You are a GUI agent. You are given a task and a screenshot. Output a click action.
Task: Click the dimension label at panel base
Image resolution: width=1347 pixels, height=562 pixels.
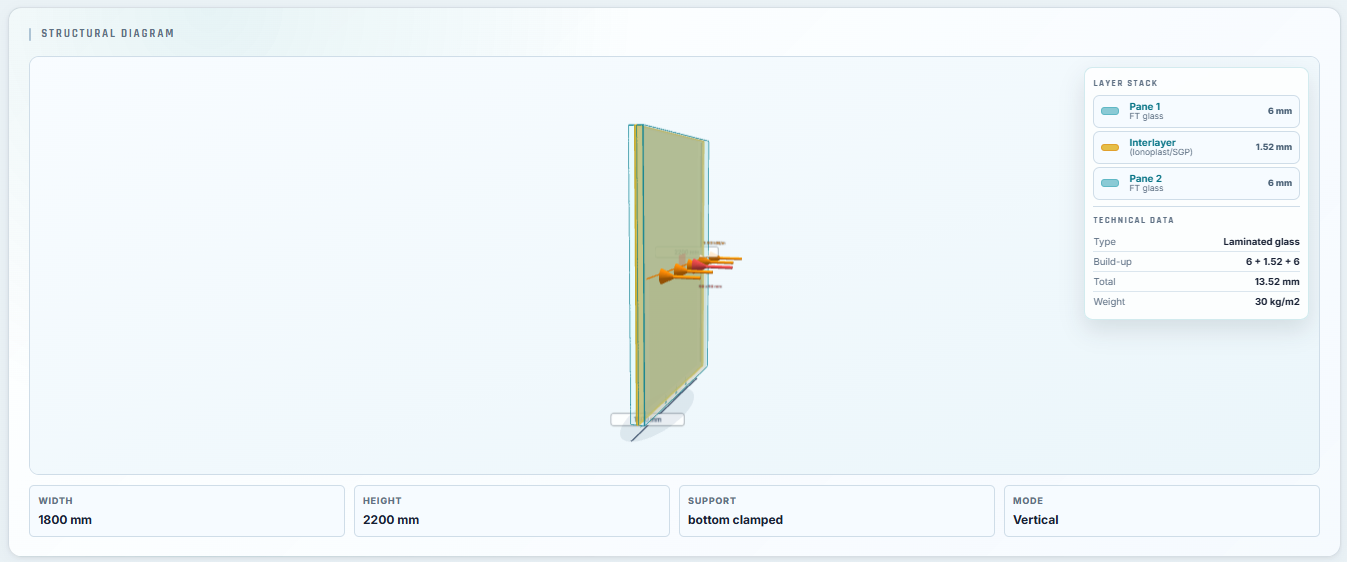(x=648, y=420)
